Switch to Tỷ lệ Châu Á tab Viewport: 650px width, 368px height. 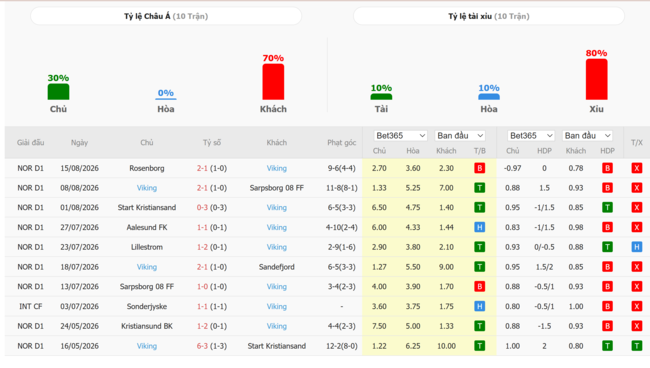[166, 16]
